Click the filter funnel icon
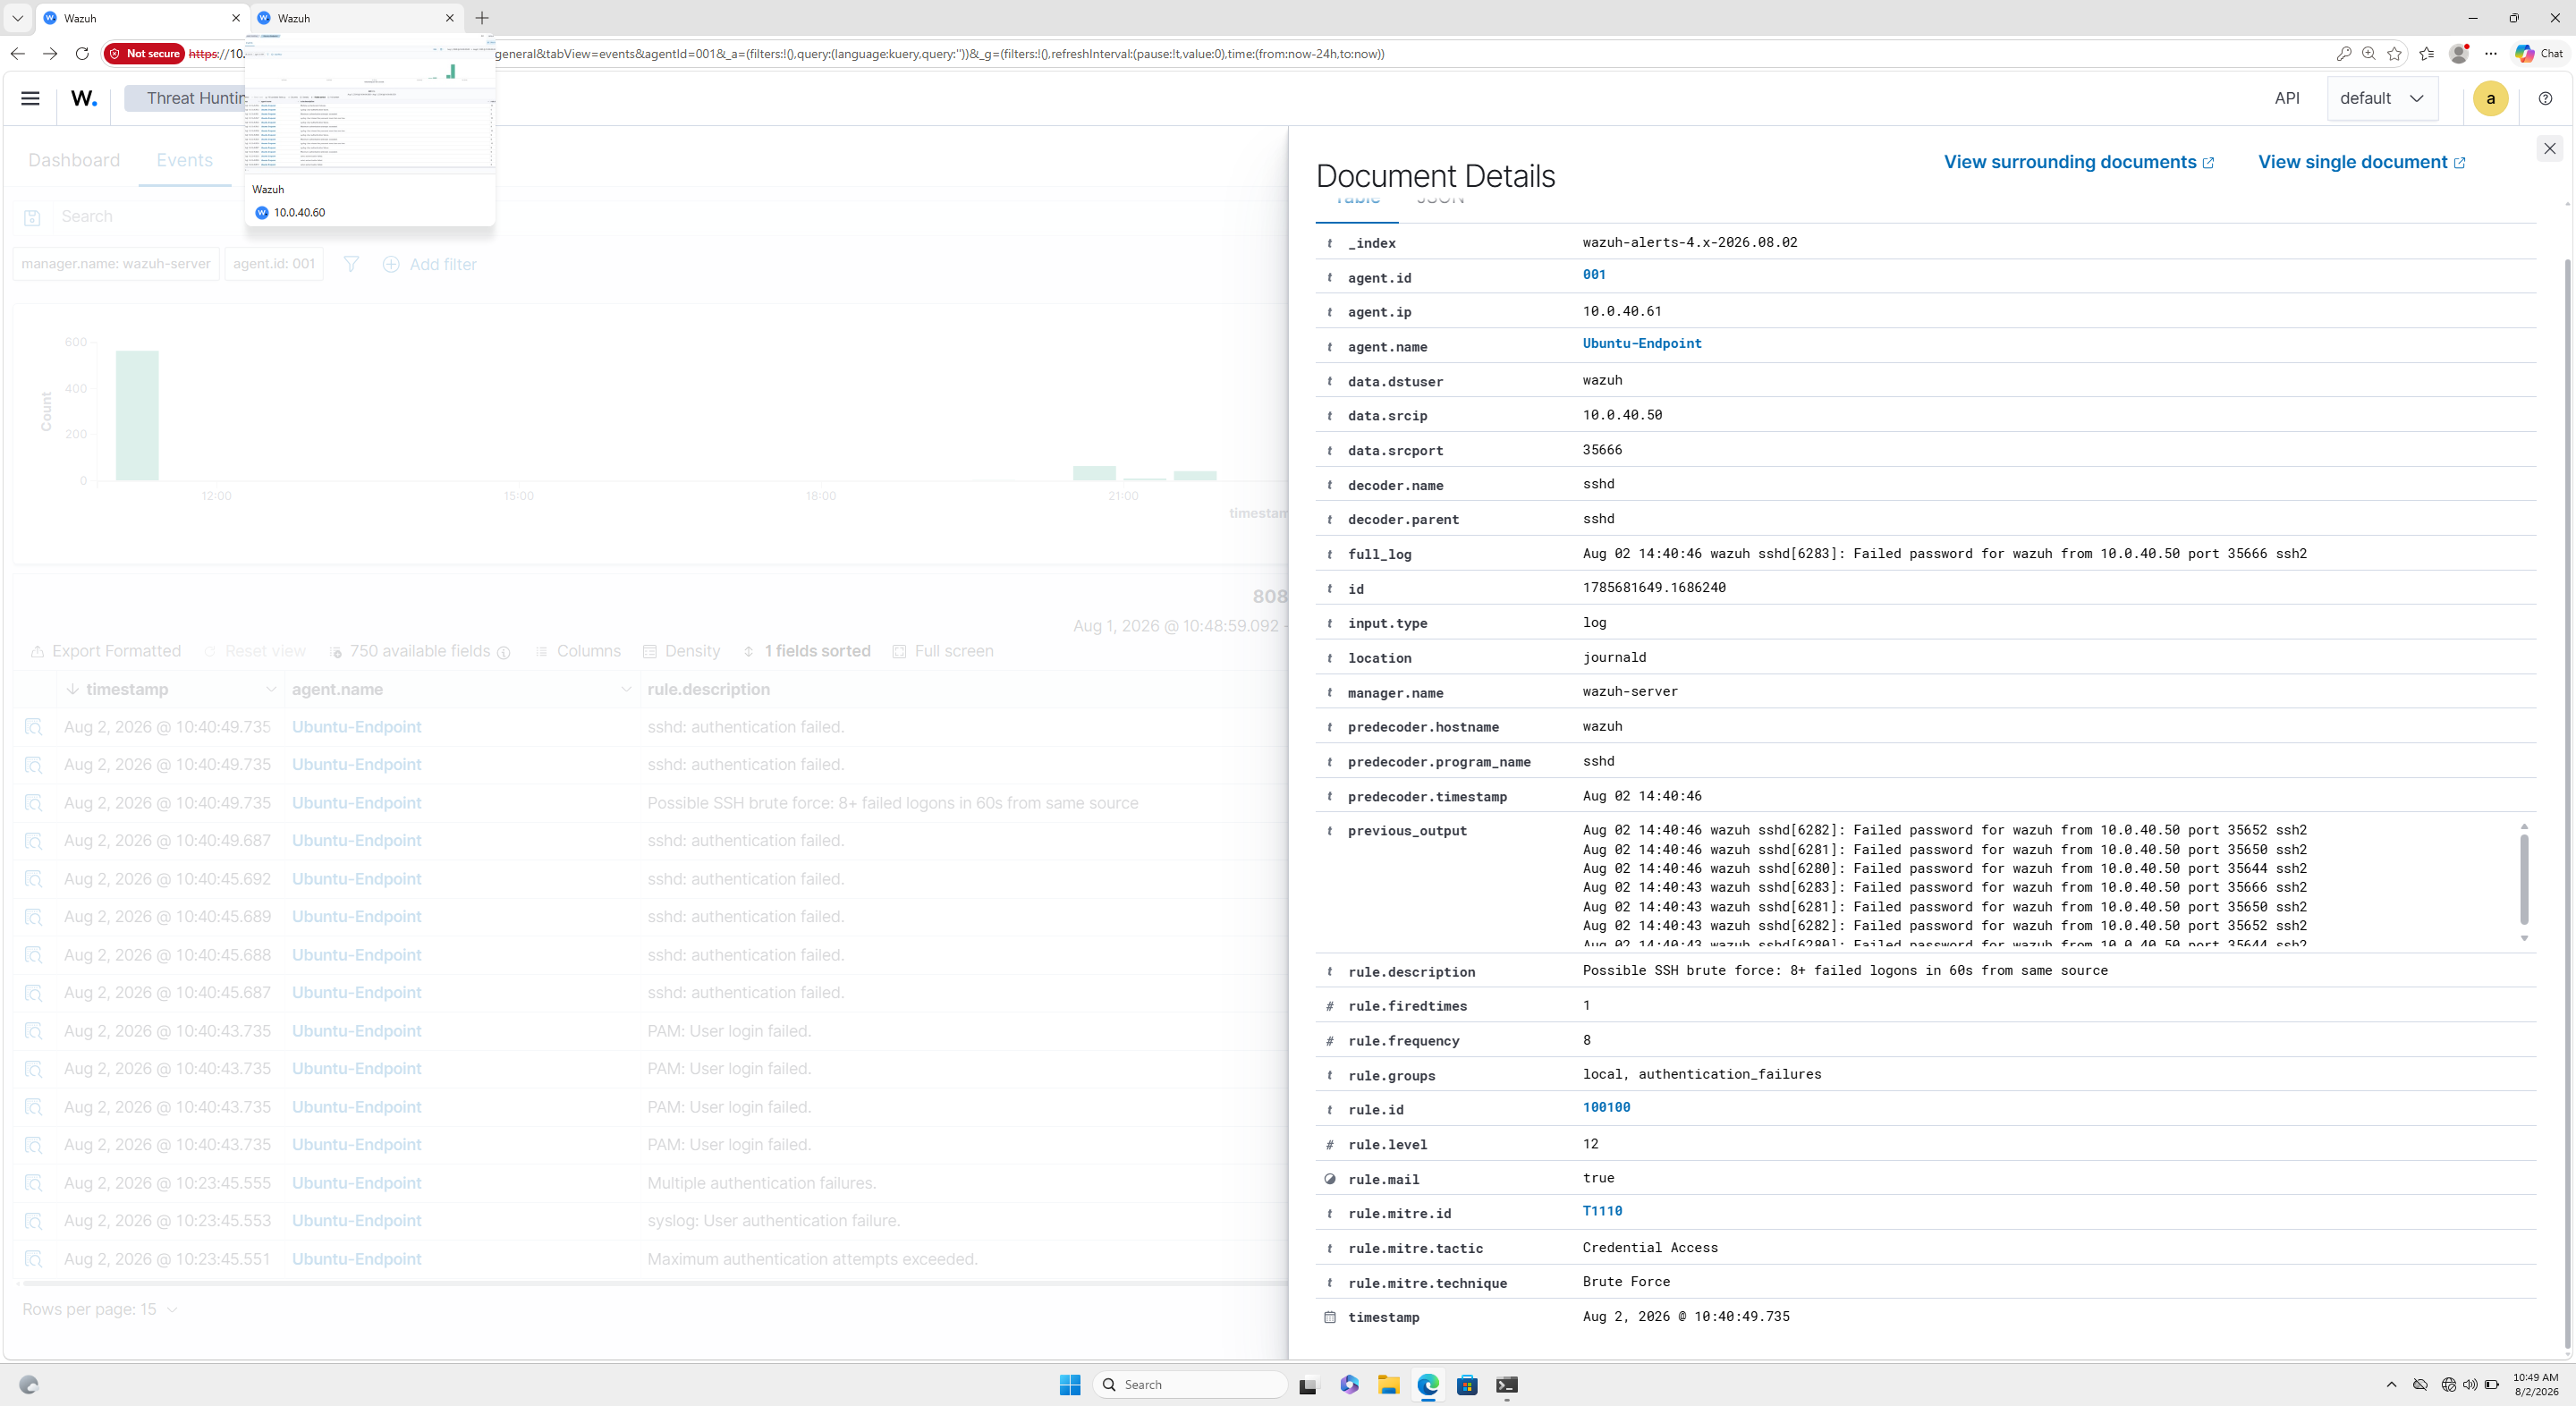Viewport: 2576px width, 1406px height. click(x=351, y=264)
